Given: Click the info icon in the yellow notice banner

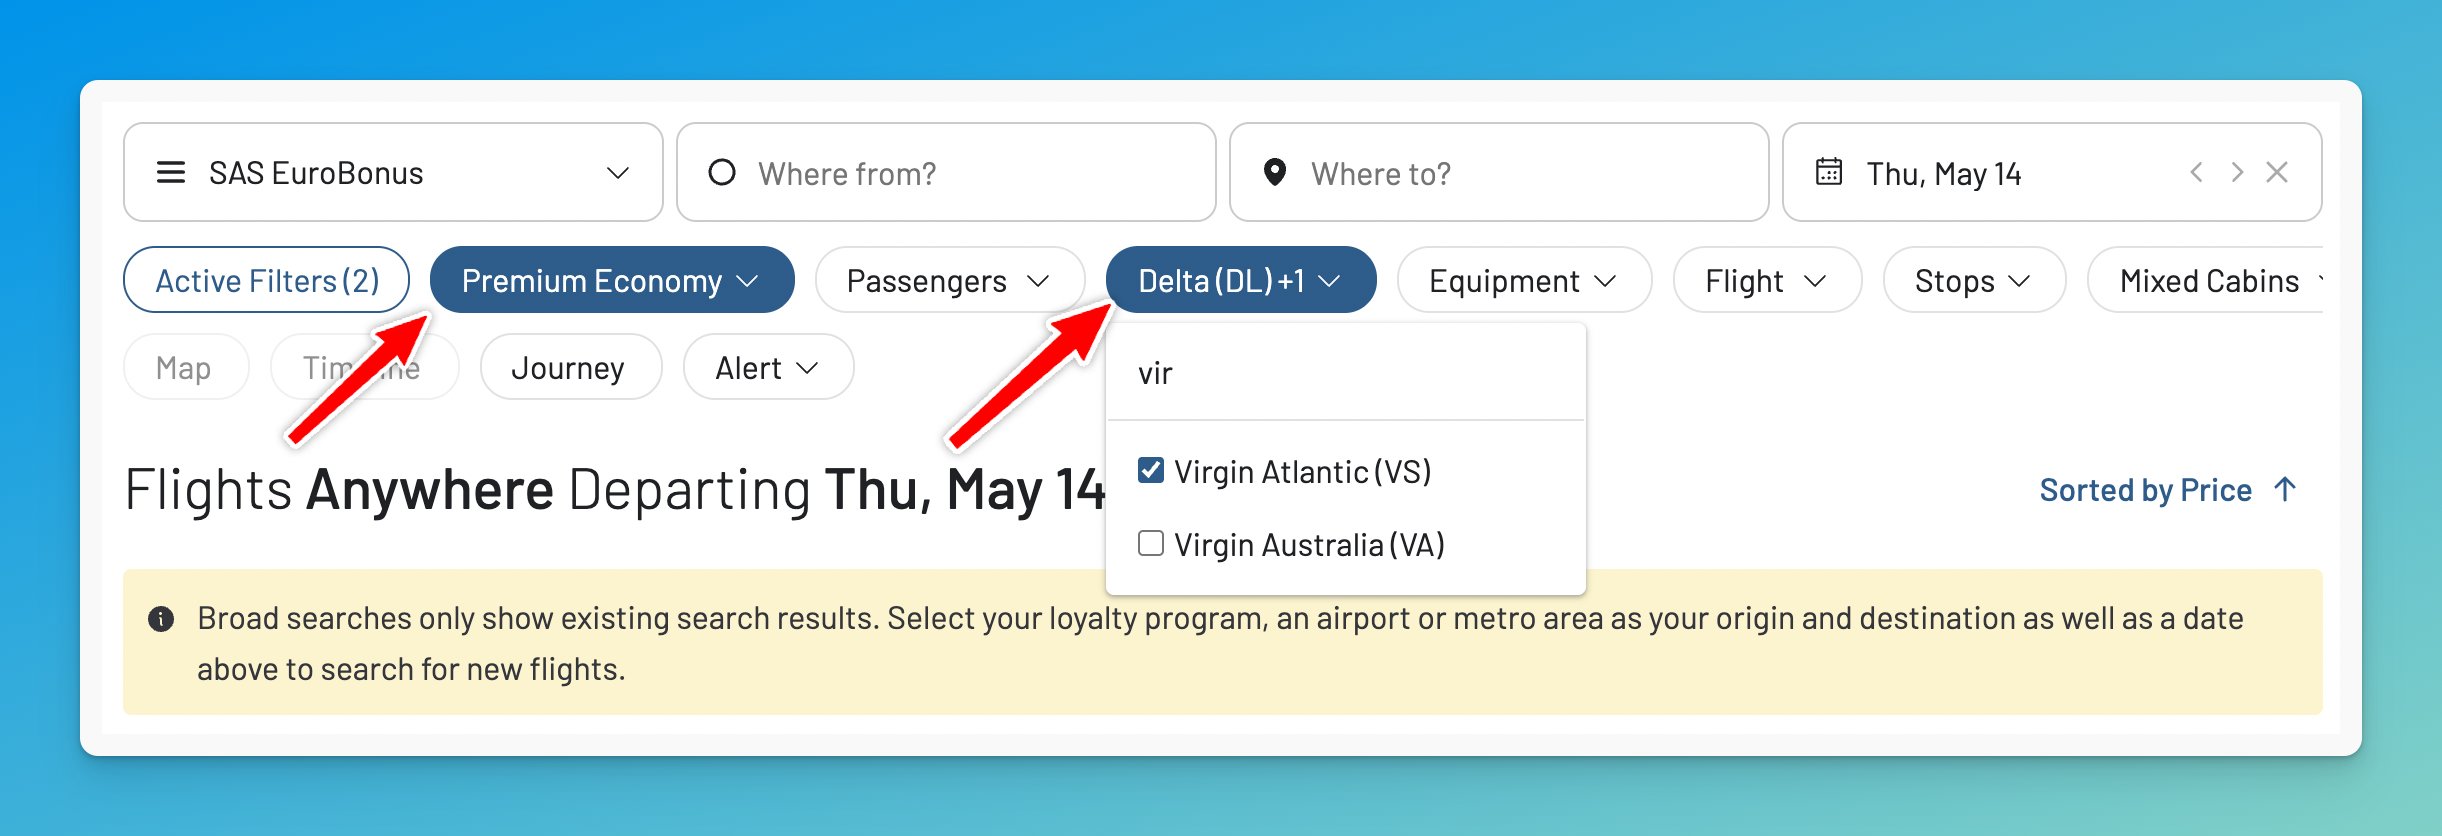Looking at the screenshot, I should coord(163,618).
